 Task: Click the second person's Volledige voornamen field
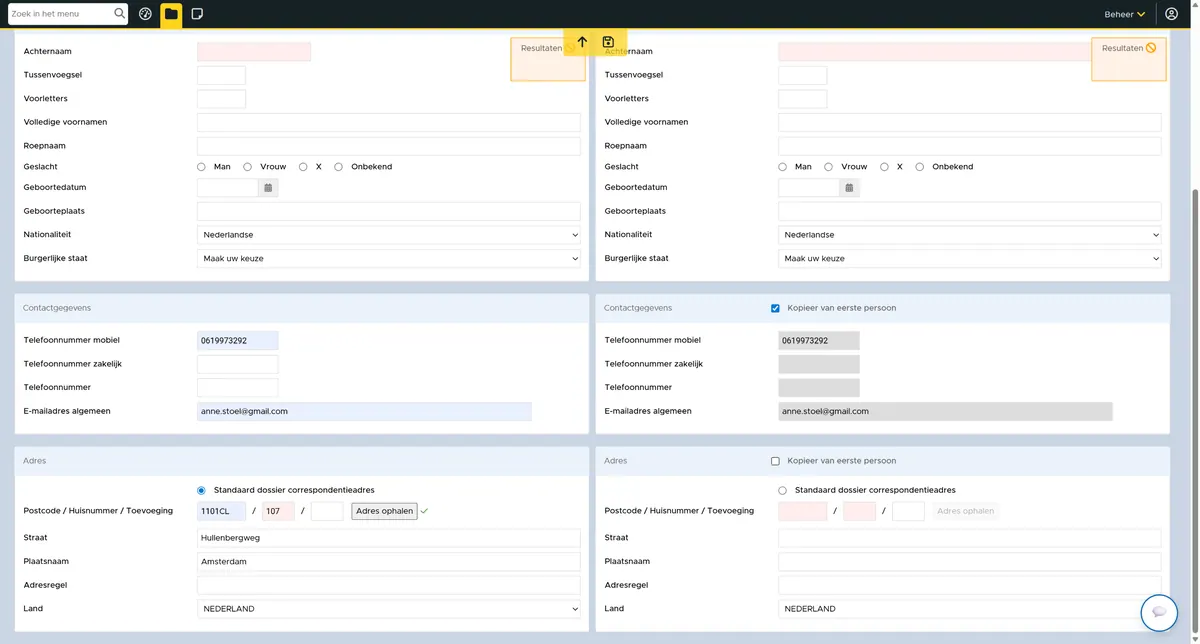pos(970,122)
